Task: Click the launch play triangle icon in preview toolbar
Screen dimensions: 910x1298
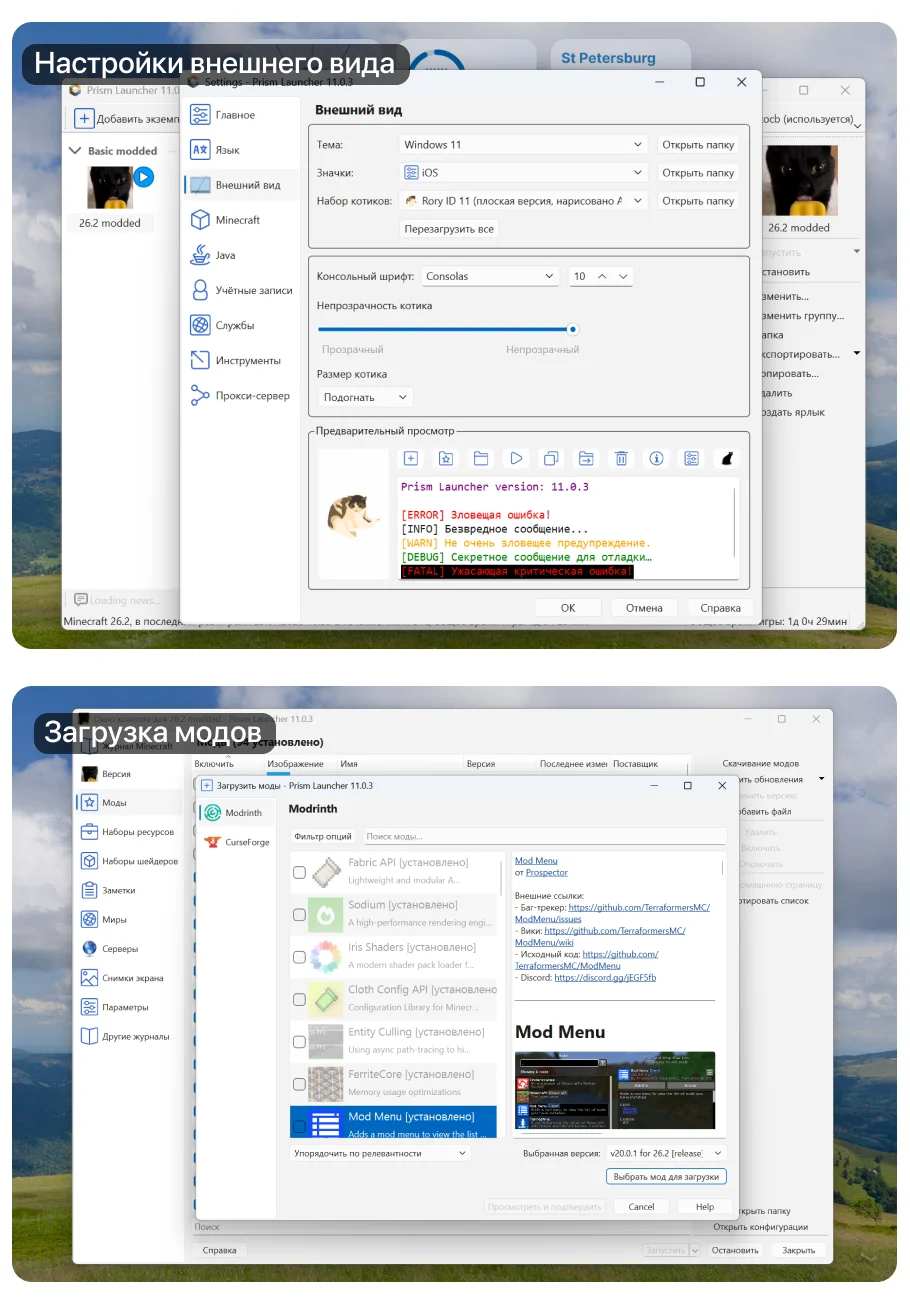Action: 516,458
